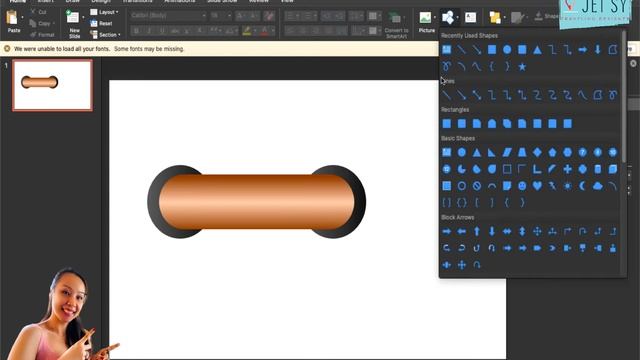This screenshot has width=640, height=360.
Task: Open the Shapes gallery button
Action: click(x=448, y=18)
